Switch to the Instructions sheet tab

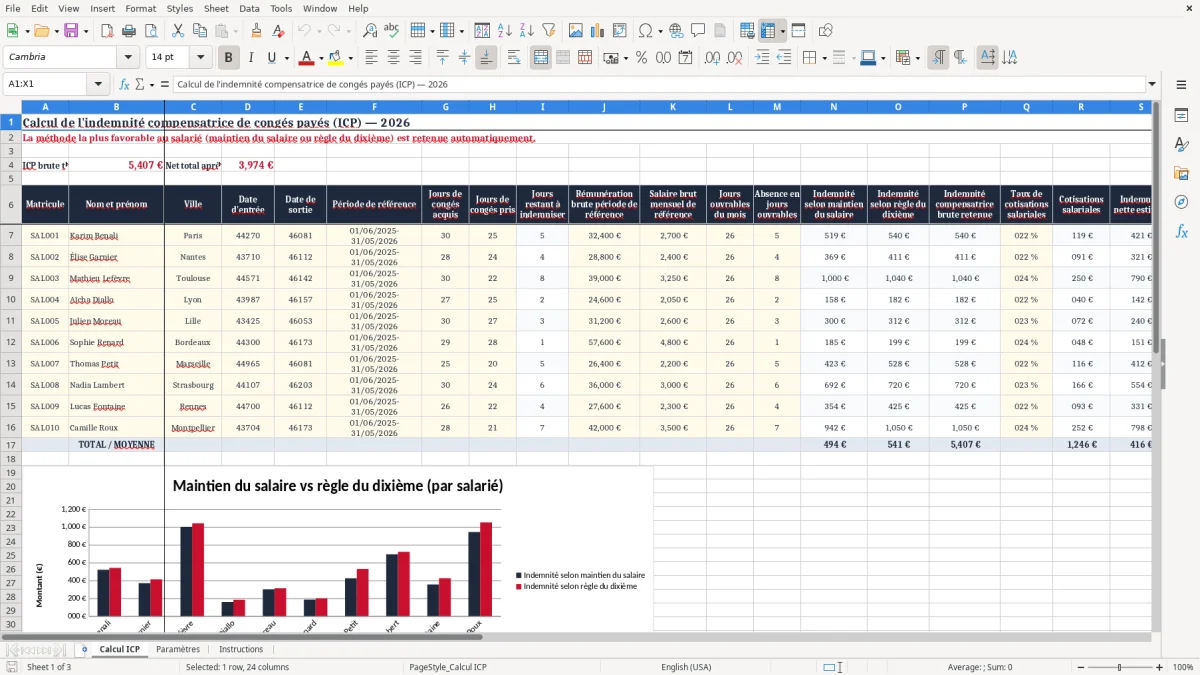coord(241,649)
